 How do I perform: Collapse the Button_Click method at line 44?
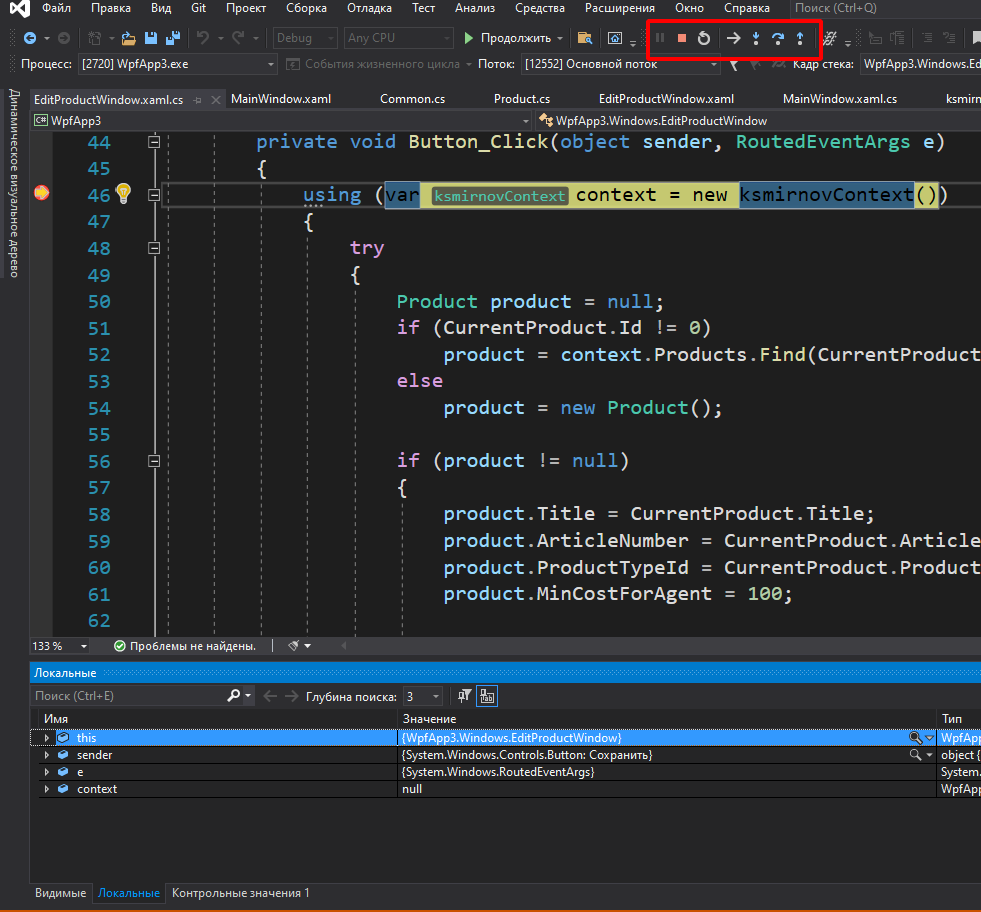(154, 142)
